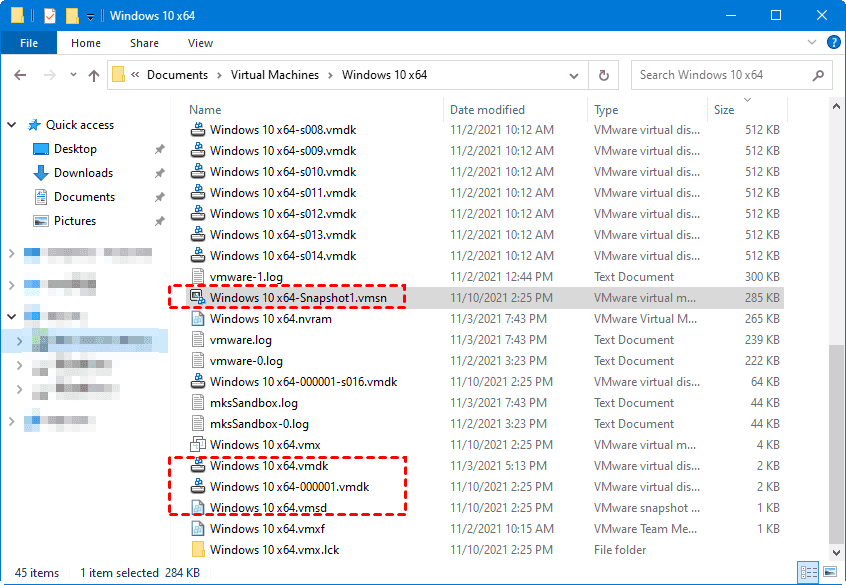Screen dimensions: 846x585
Task: Click the Snapshot1.vmsn snapshot file icon
Action: click(198, 297)
